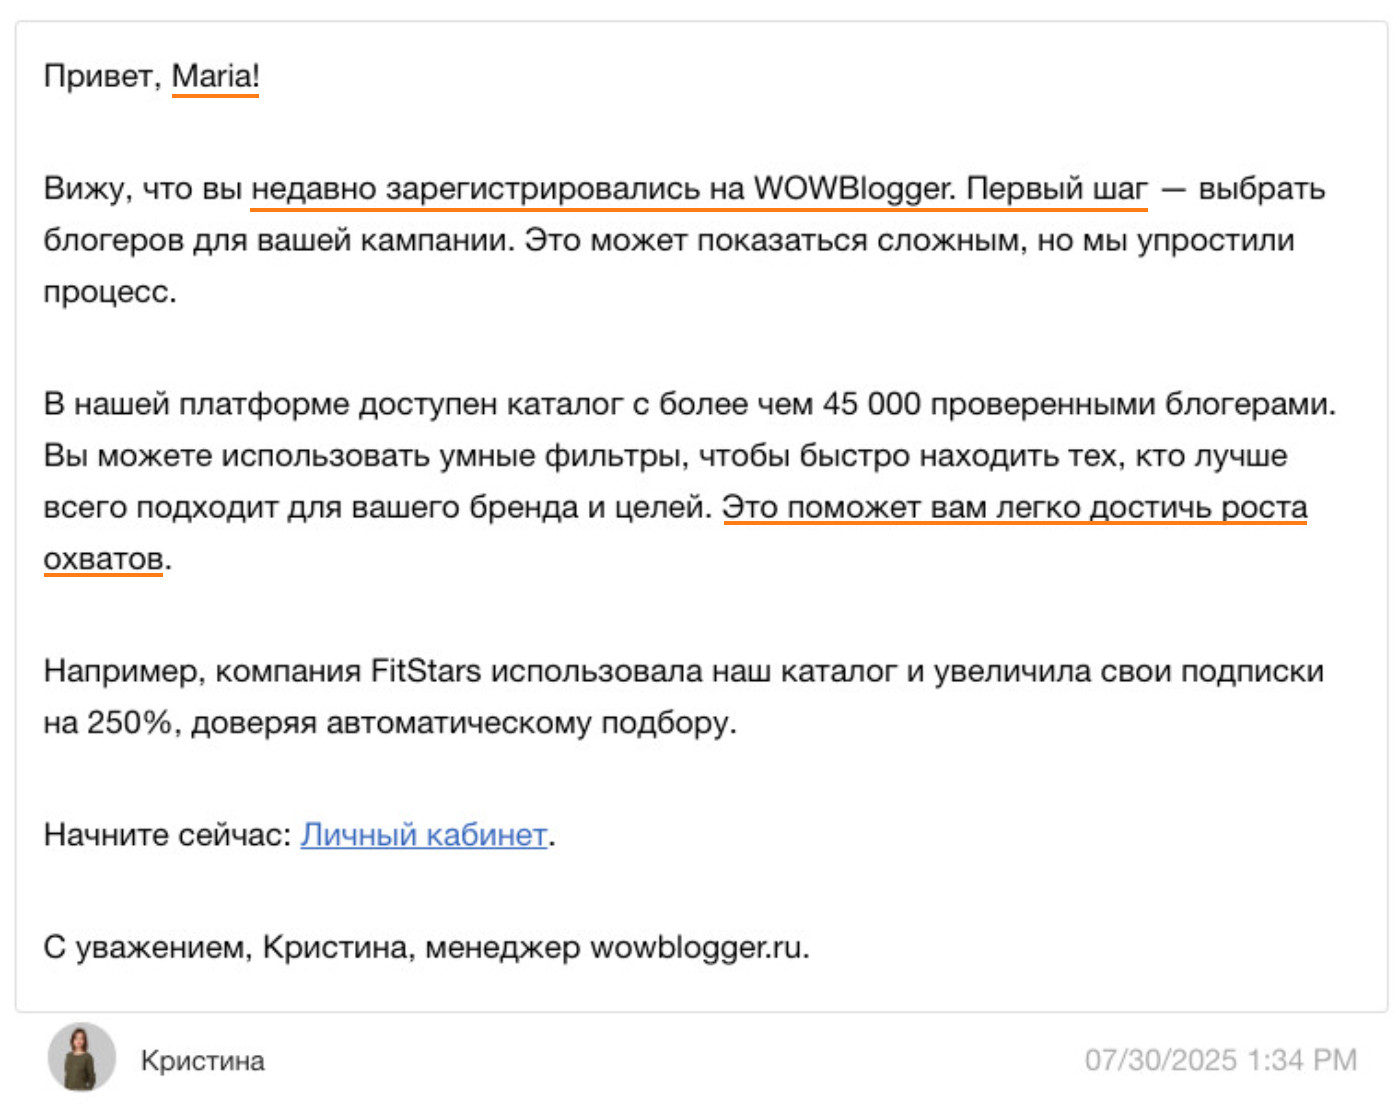Click wowblogger.ru in the signature
Image resolution: width=1399 pixels, height=1116 pixels.
coord(697,947)
